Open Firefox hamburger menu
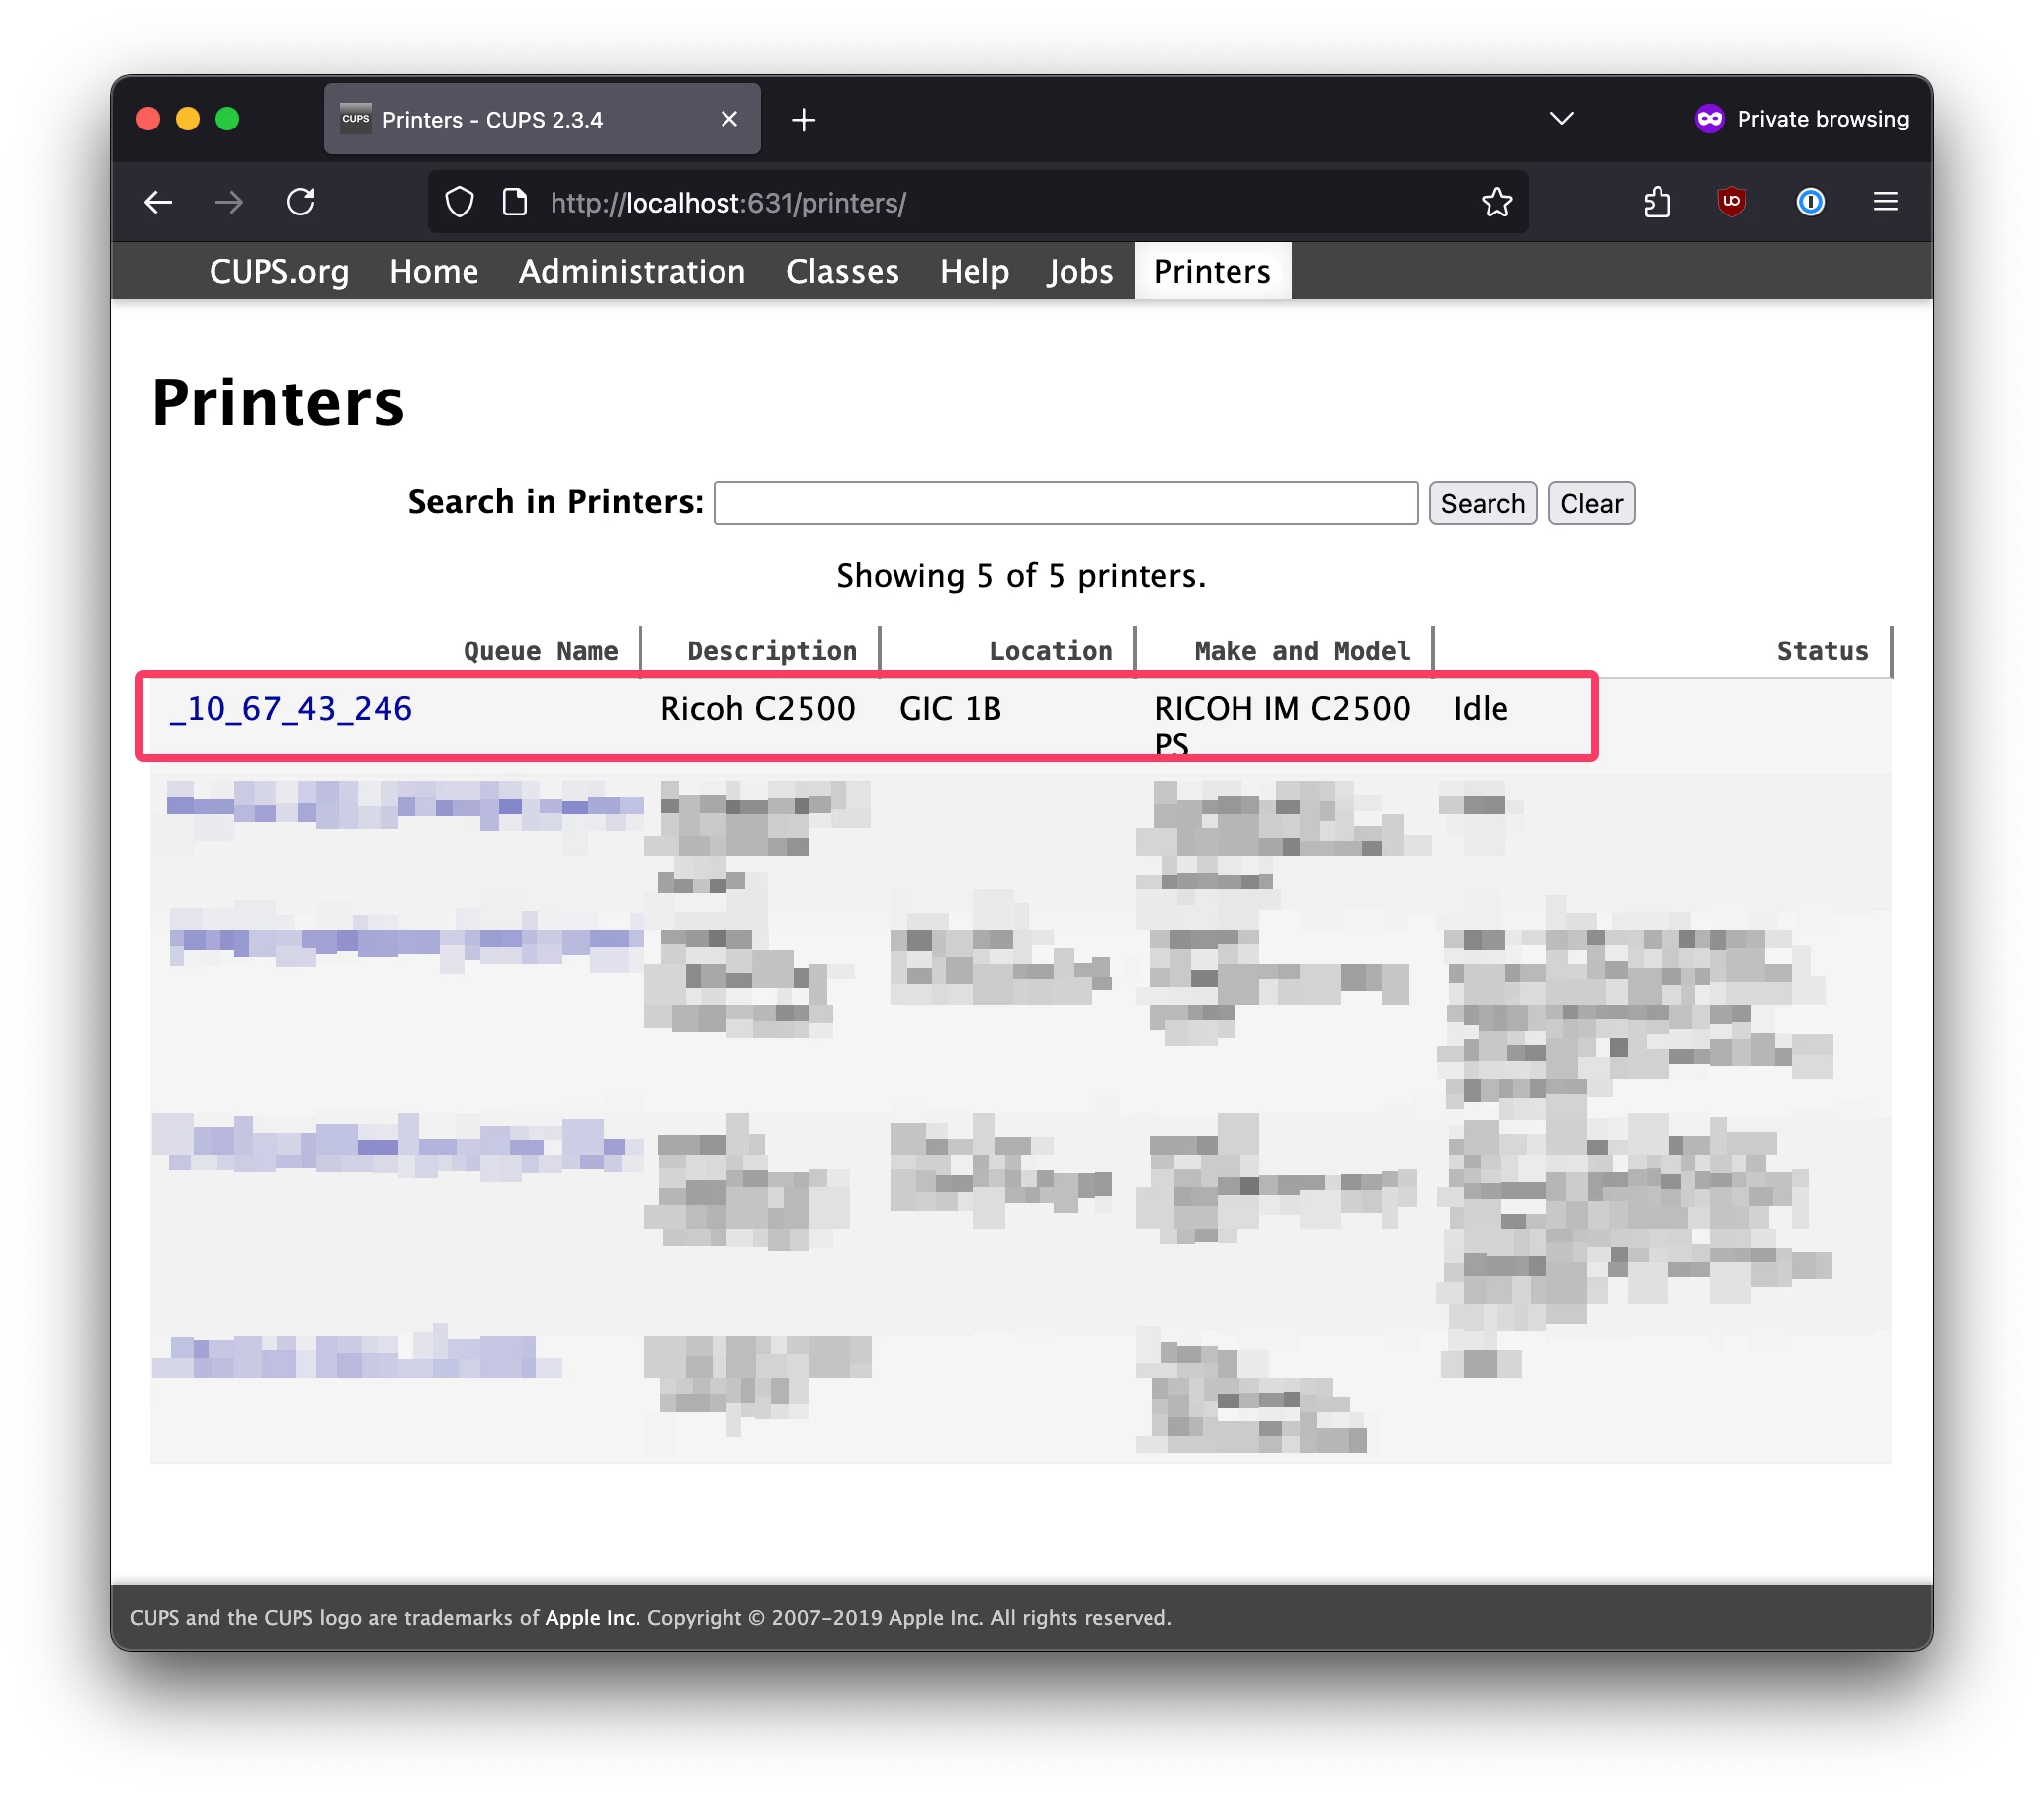2044x1797 pixels. [1885, 202]
